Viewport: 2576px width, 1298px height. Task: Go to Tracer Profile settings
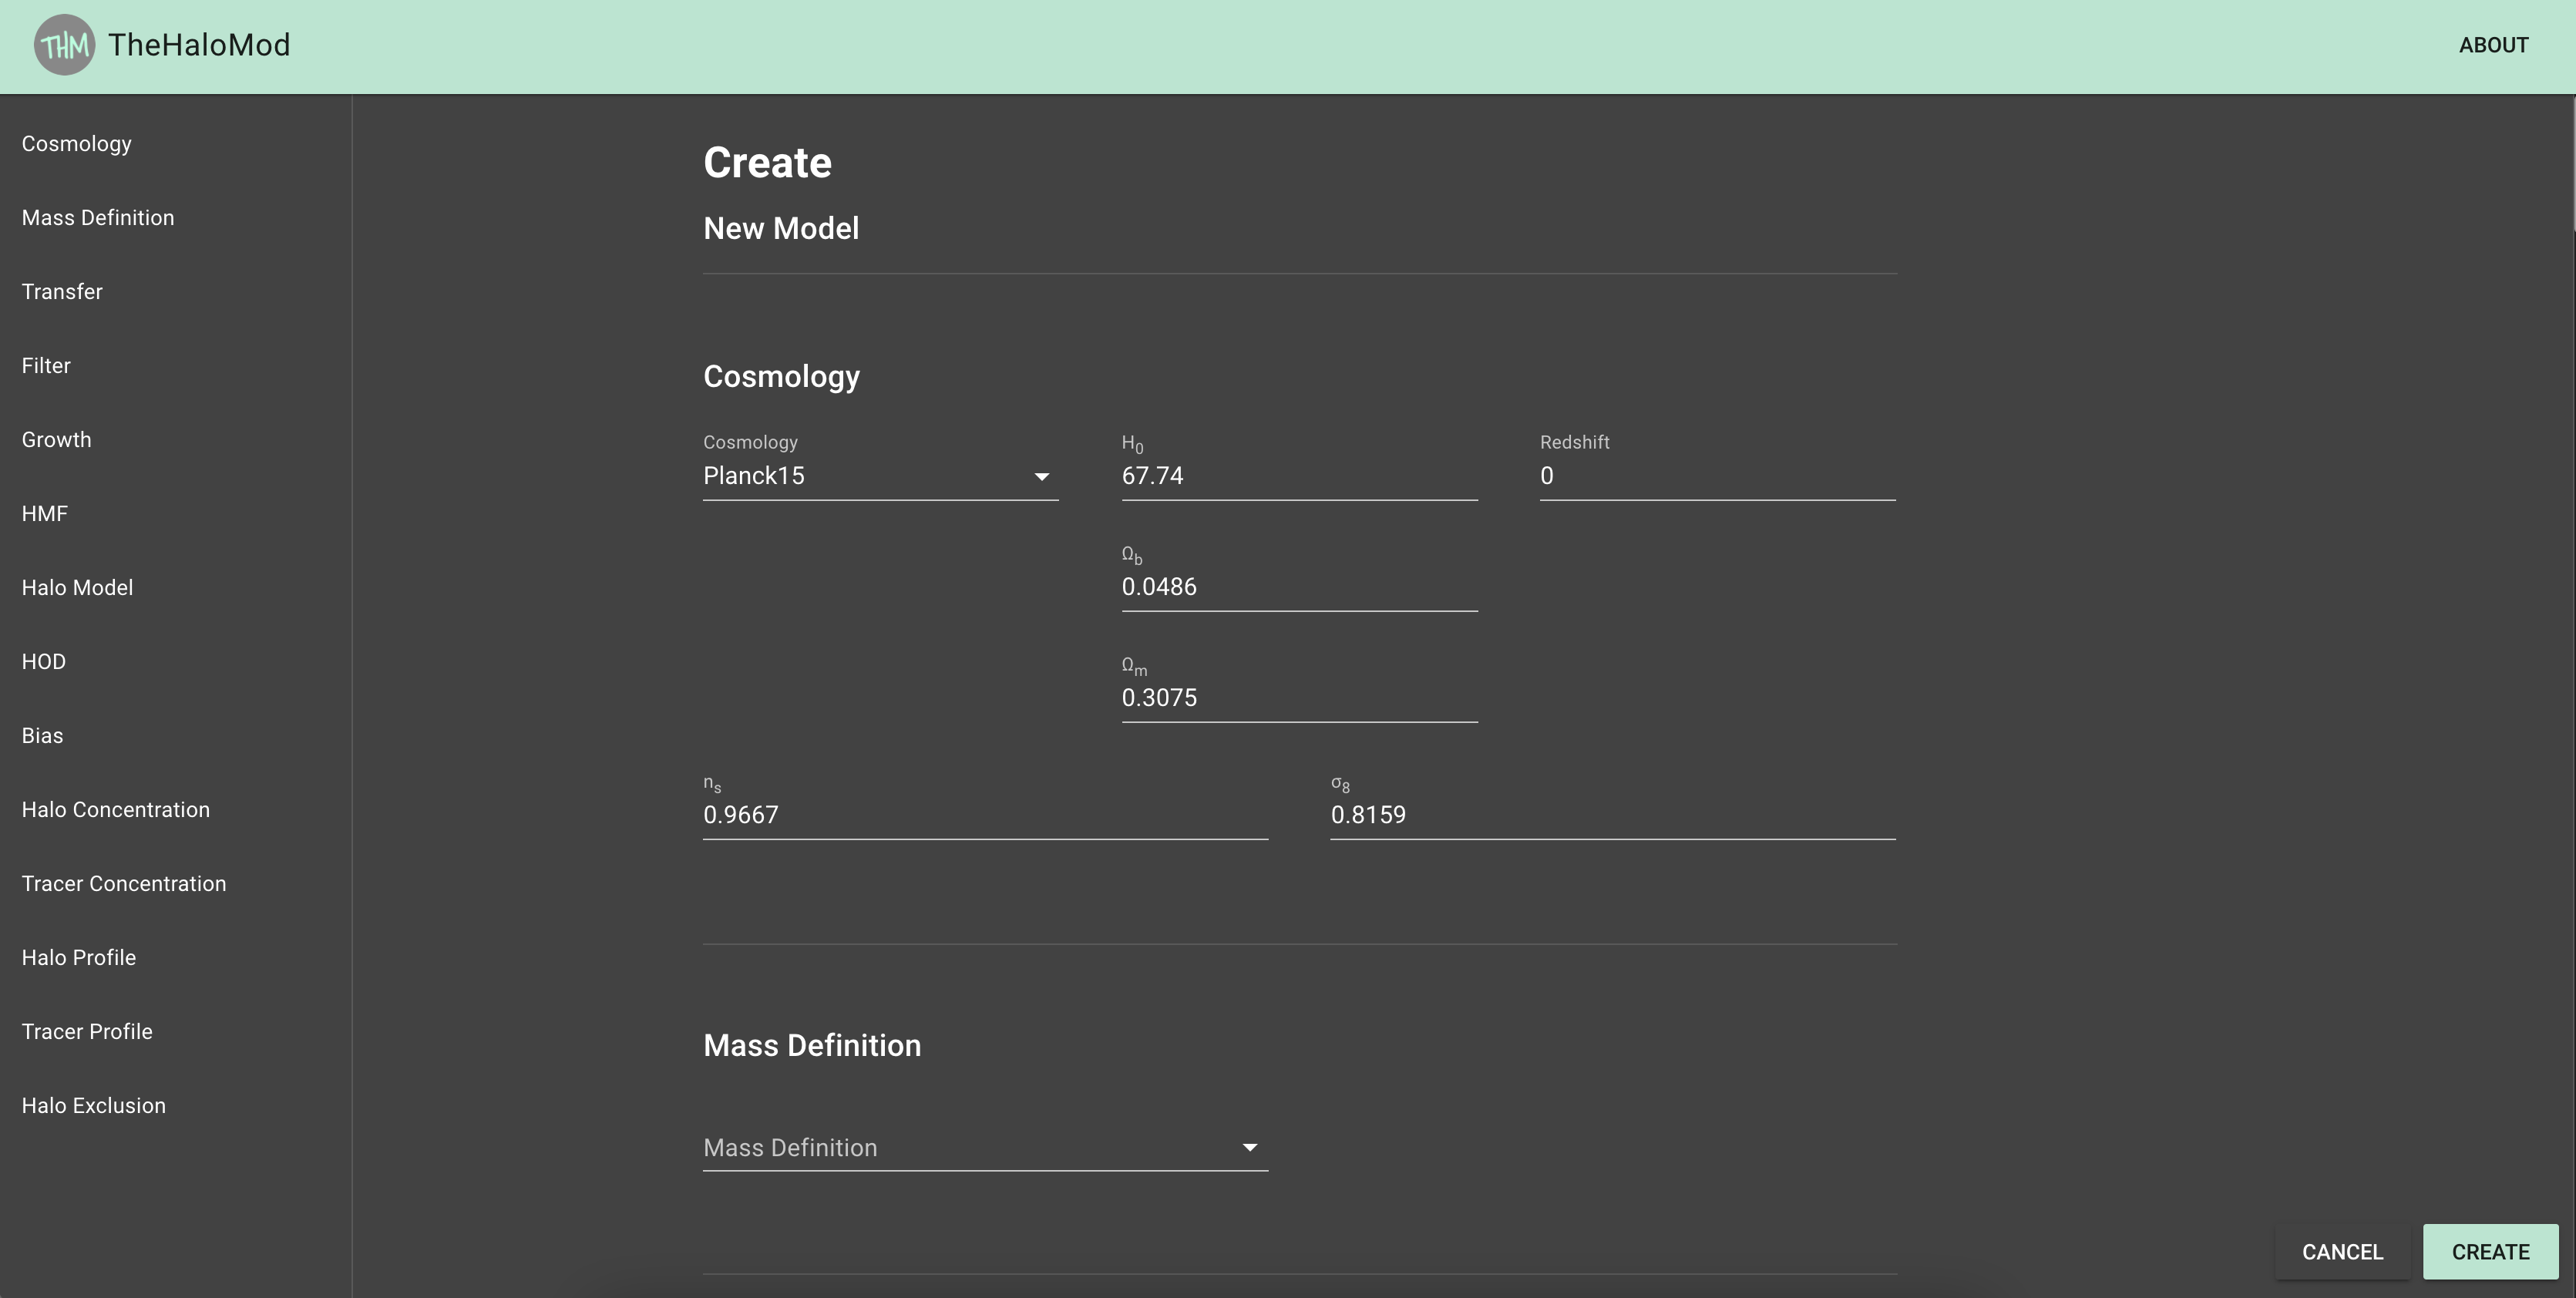pos(86,1031)
